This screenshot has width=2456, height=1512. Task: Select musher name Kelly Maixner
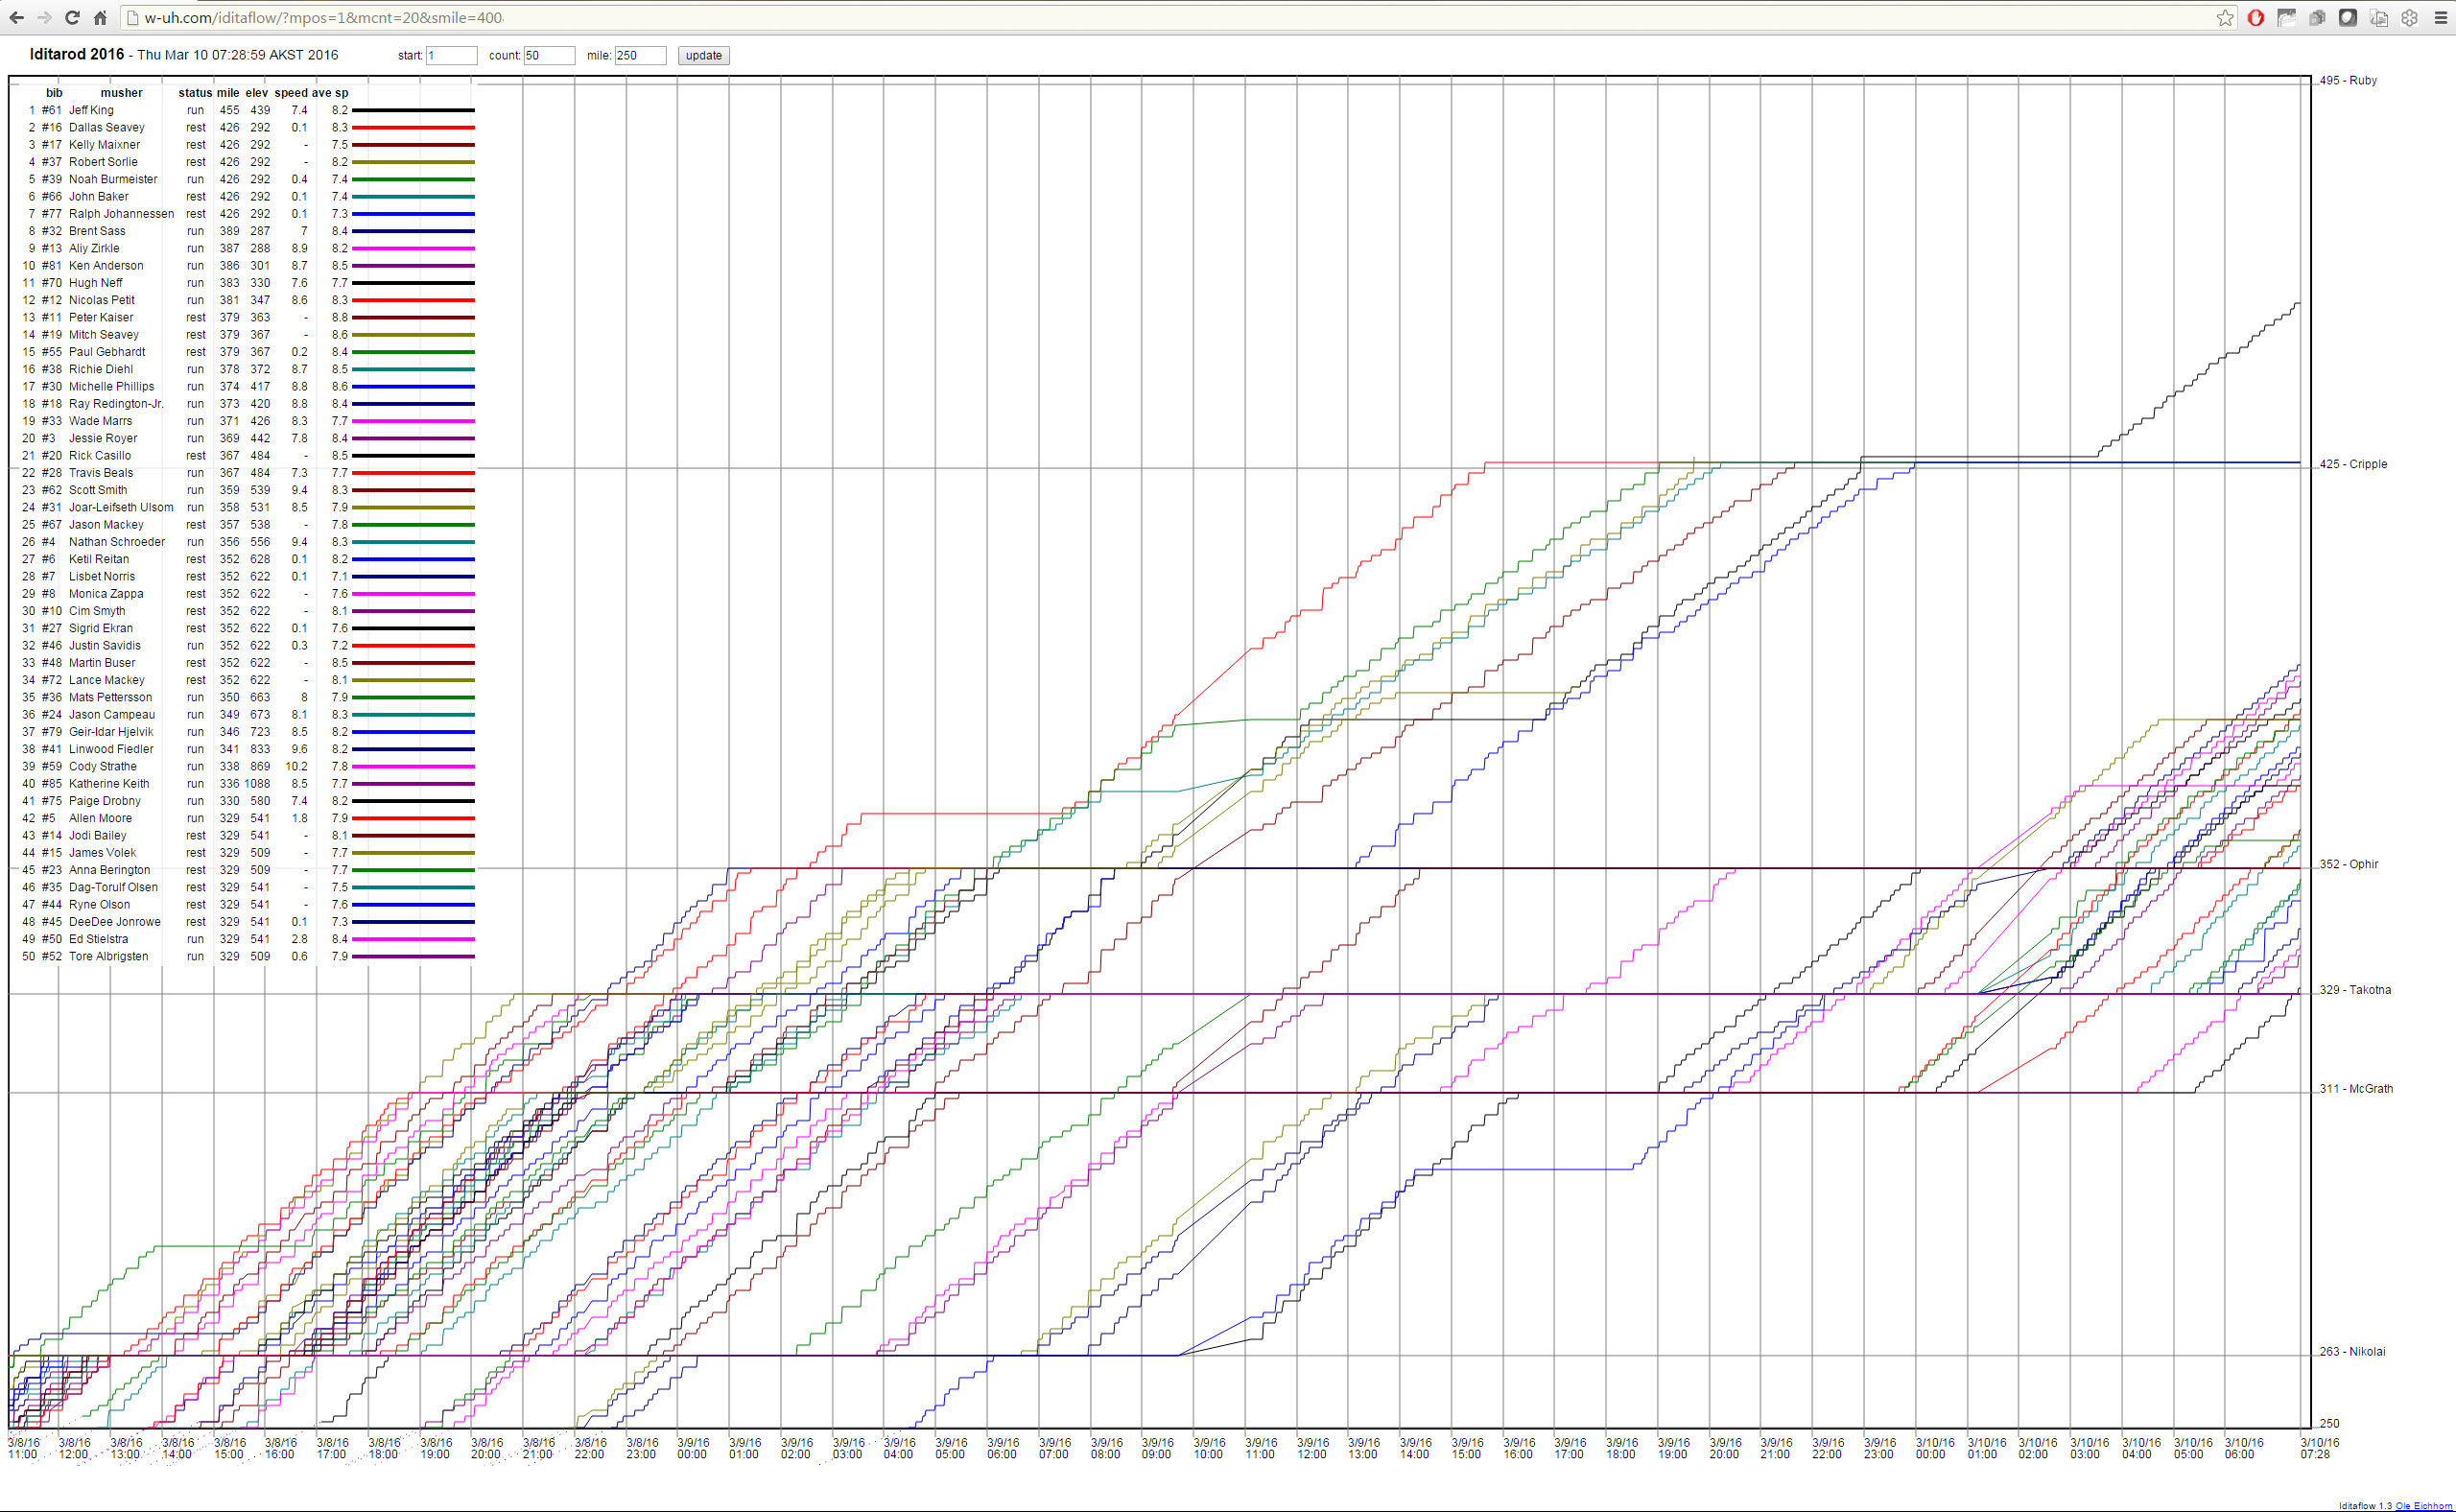tap(104, 145)
